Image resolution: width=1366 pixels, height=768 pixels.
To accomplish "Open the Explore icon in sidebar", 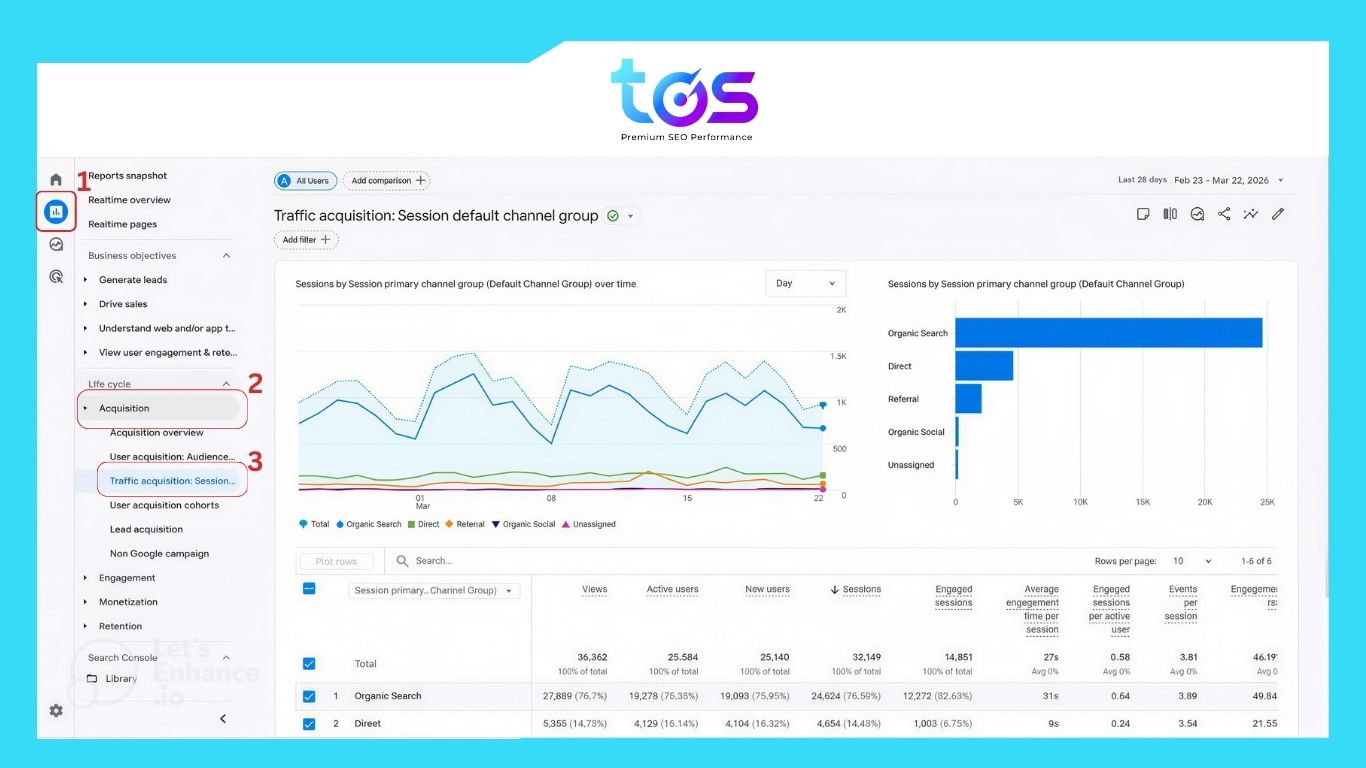I will (56, 244).
